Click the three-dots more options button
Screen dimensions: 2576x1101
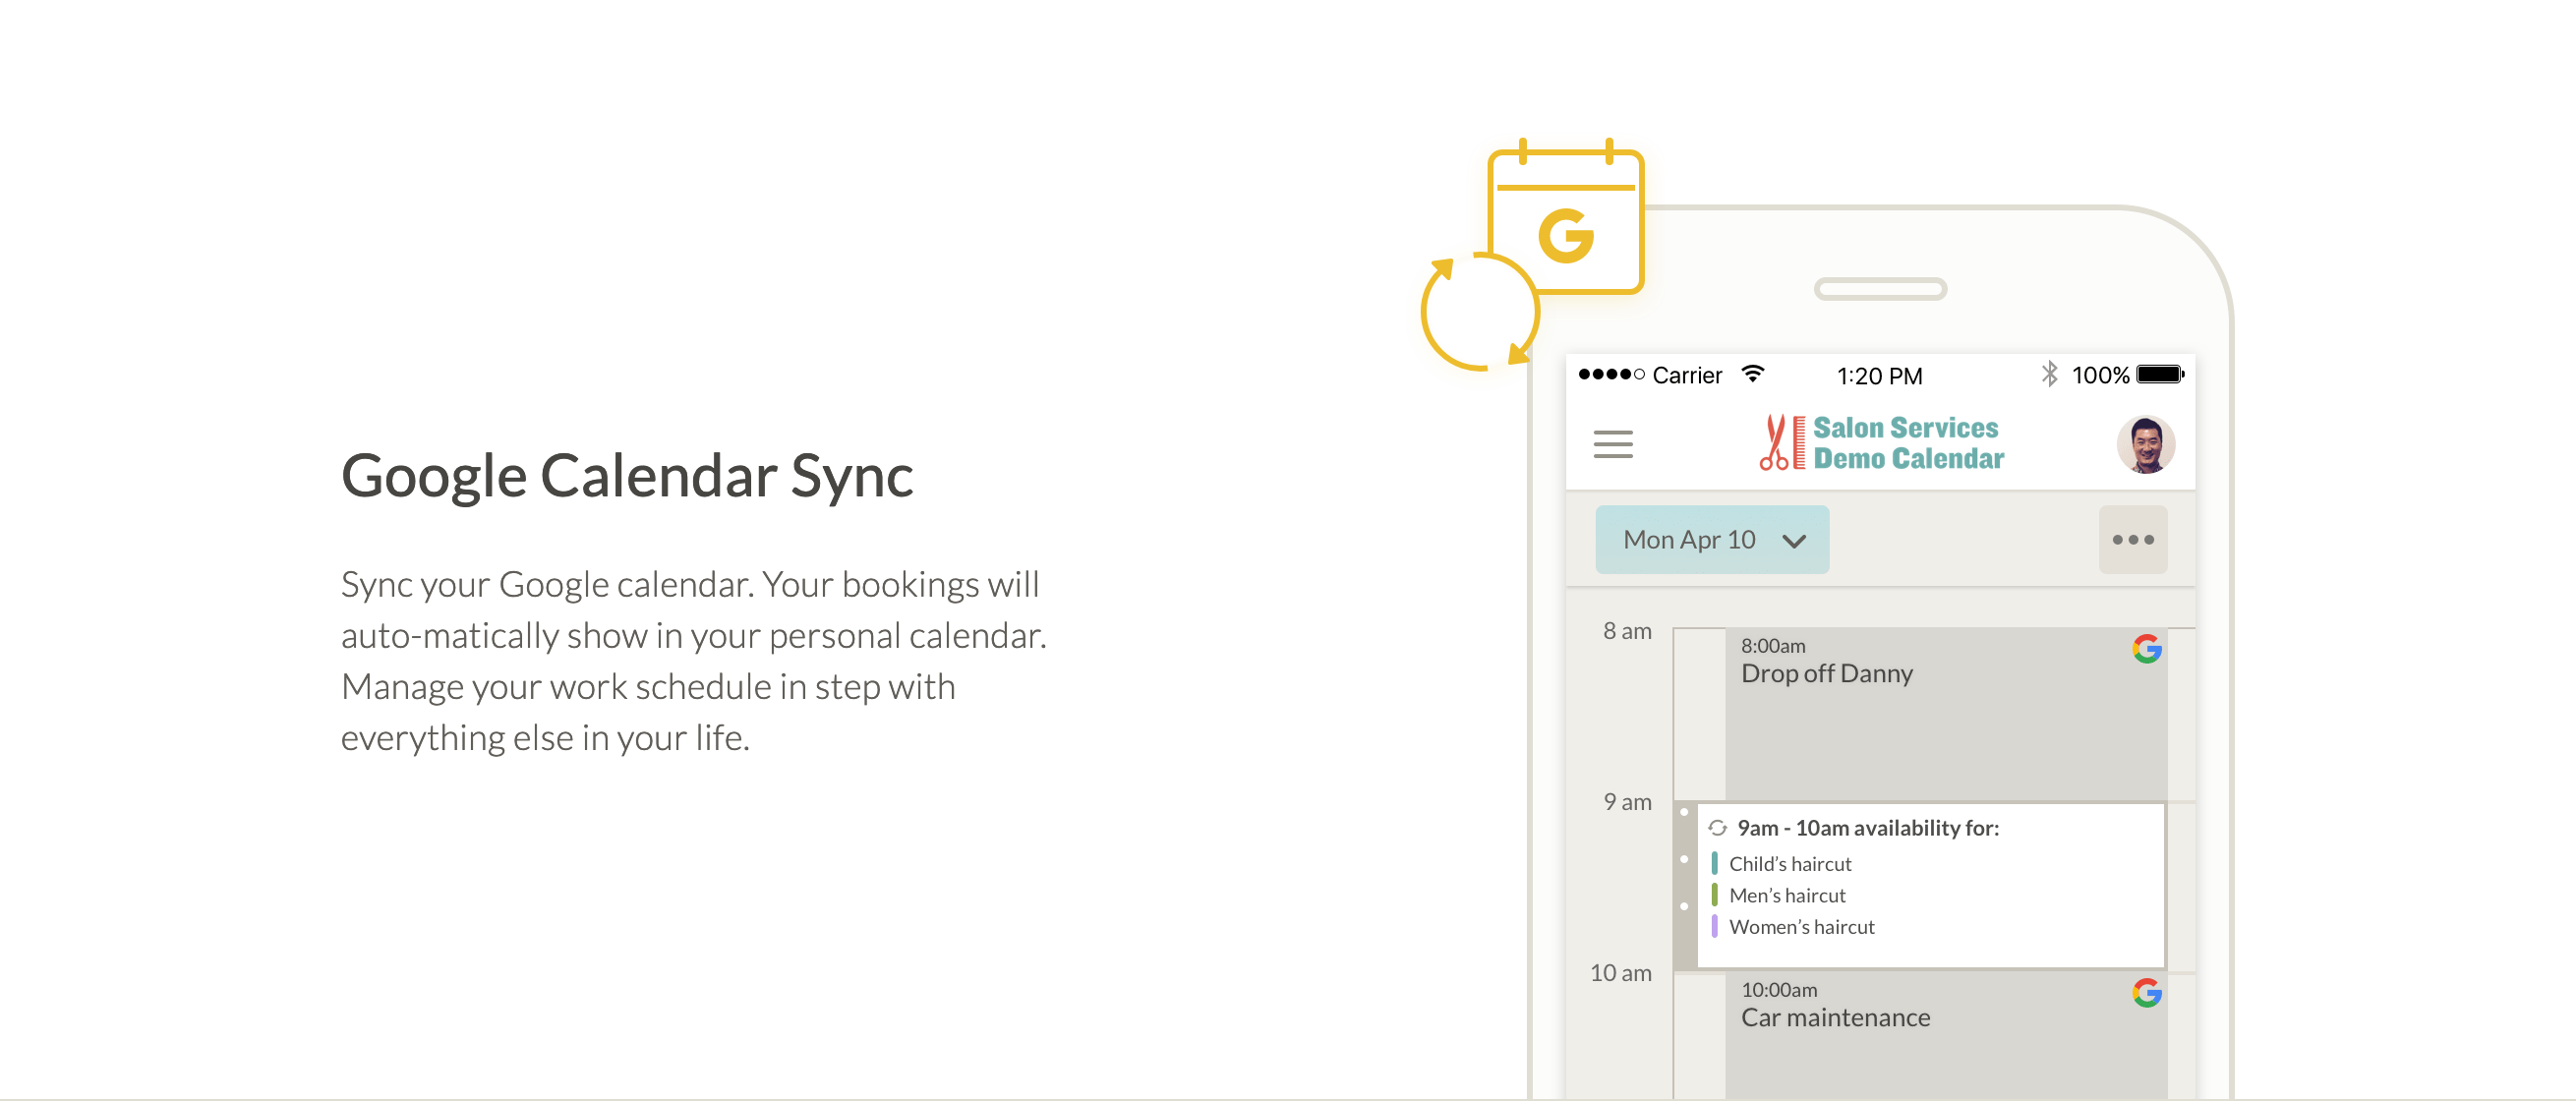[x=2132, y=540]
